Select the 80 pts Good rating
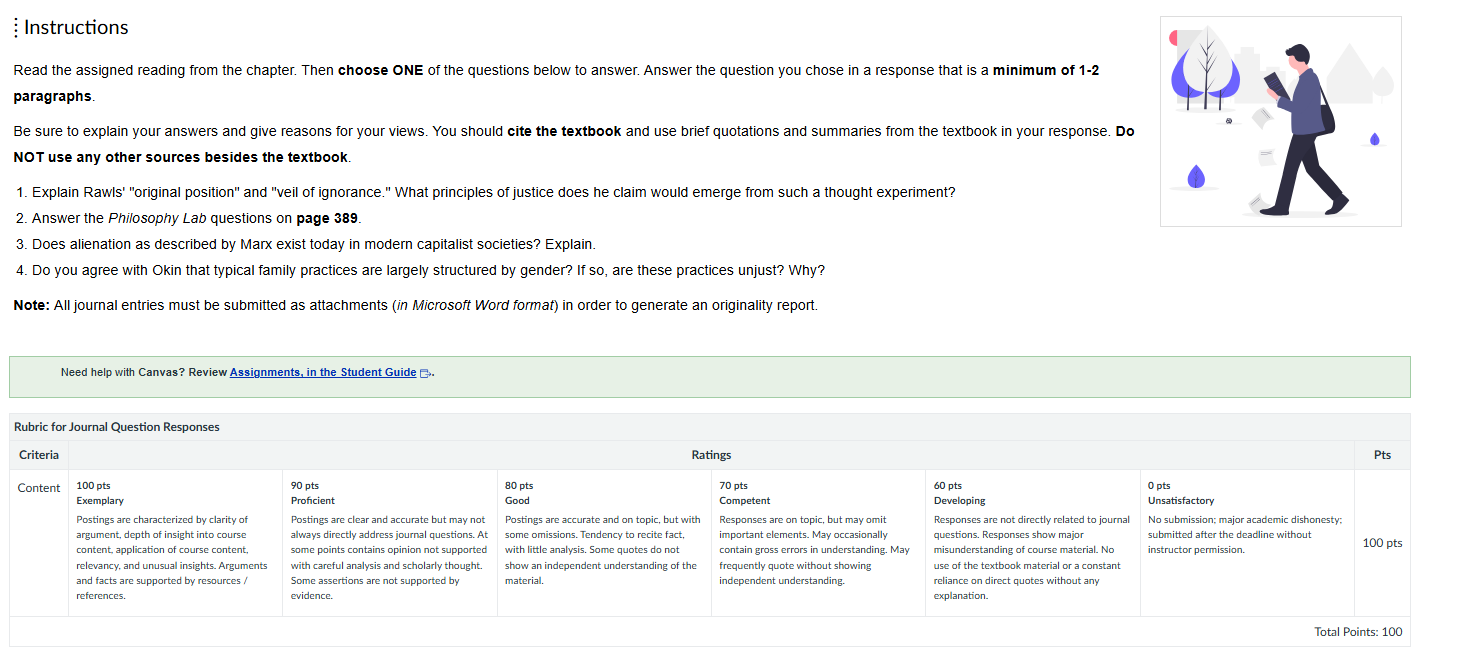Image resolution: width=1474 pixels, height=661 pixels. [x=604, y=543]
